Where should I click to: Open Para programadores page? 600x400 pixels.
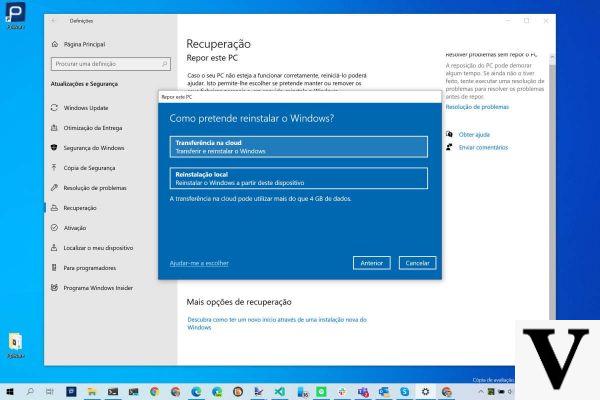tap(90, 268)
